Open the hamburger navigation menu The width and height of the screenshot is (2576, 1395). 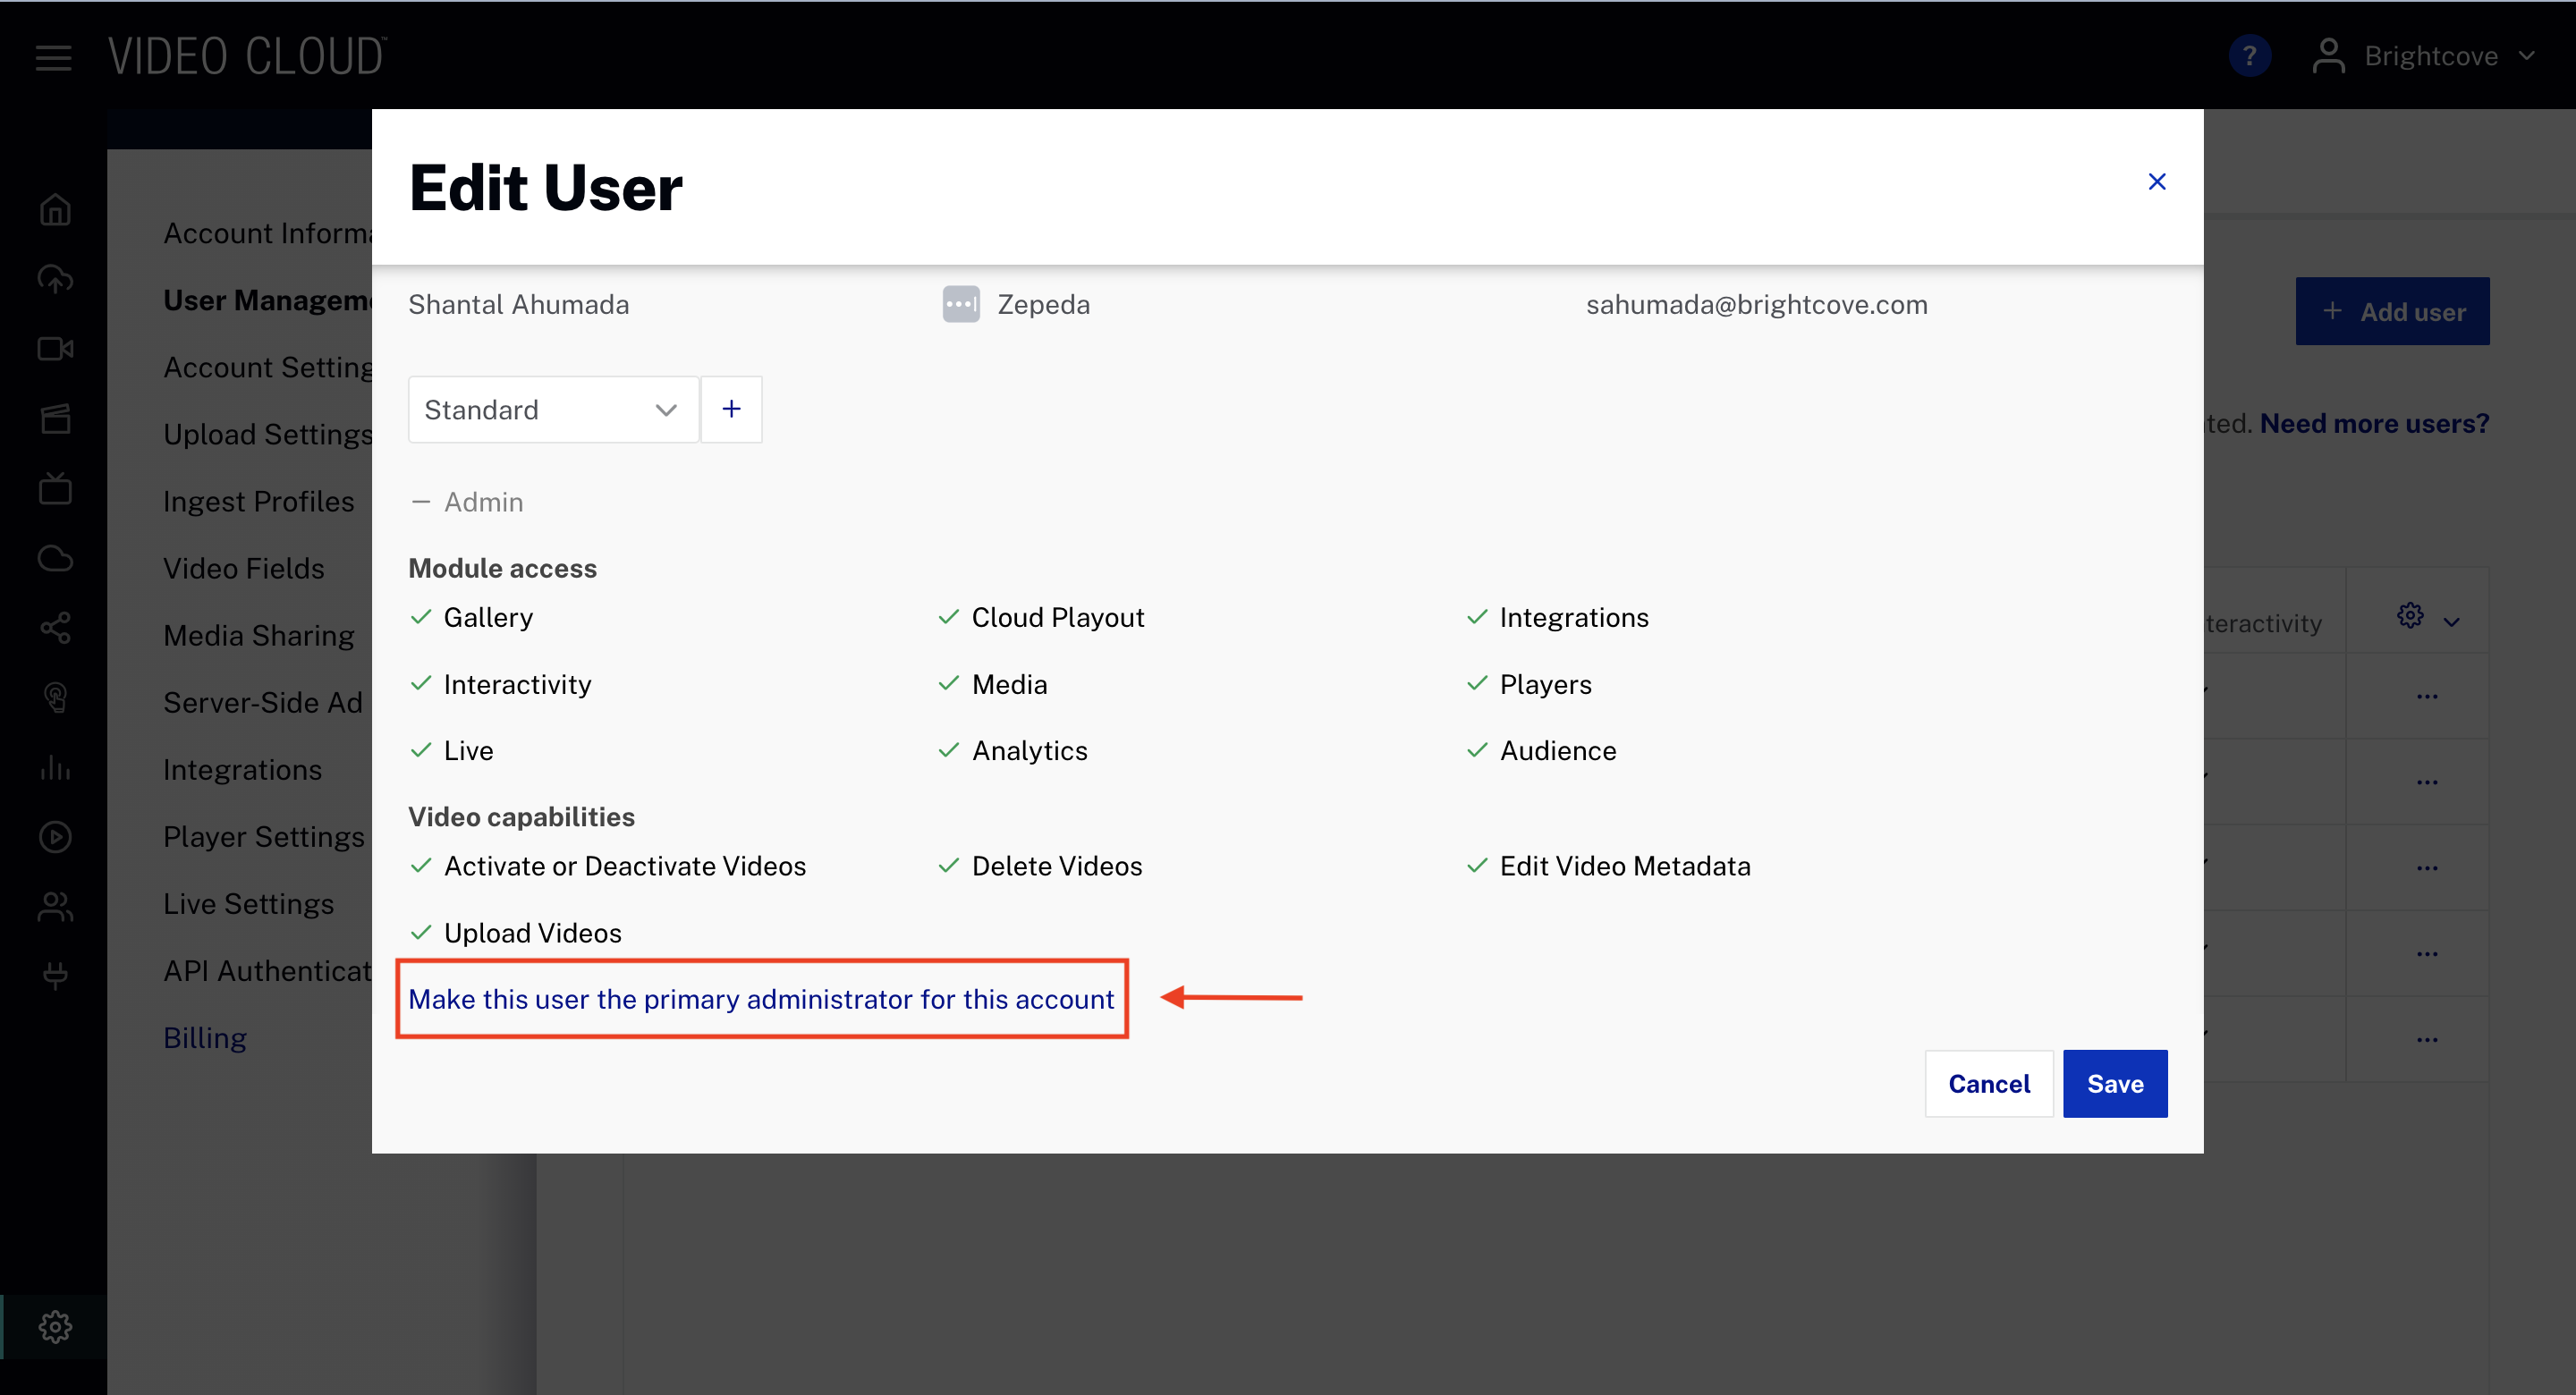coord(53,57)
